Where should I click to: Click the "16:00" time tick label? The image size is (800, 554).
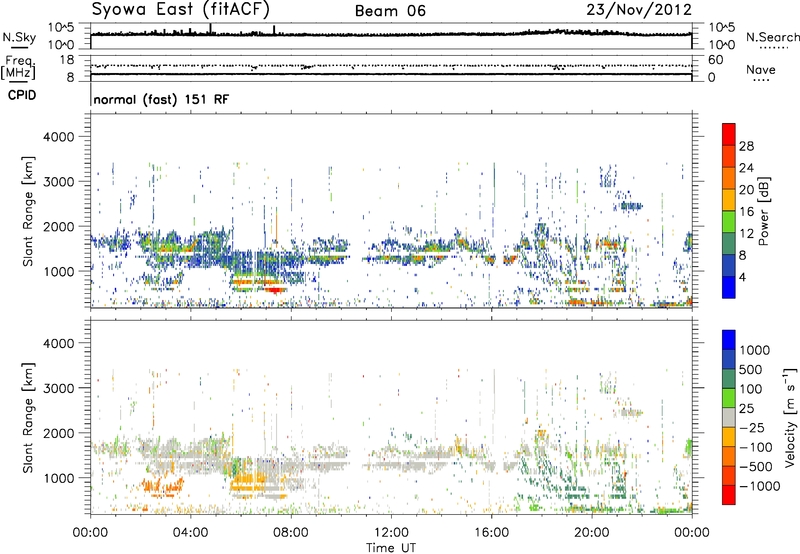pyautogui.click(x=491, y=533)
